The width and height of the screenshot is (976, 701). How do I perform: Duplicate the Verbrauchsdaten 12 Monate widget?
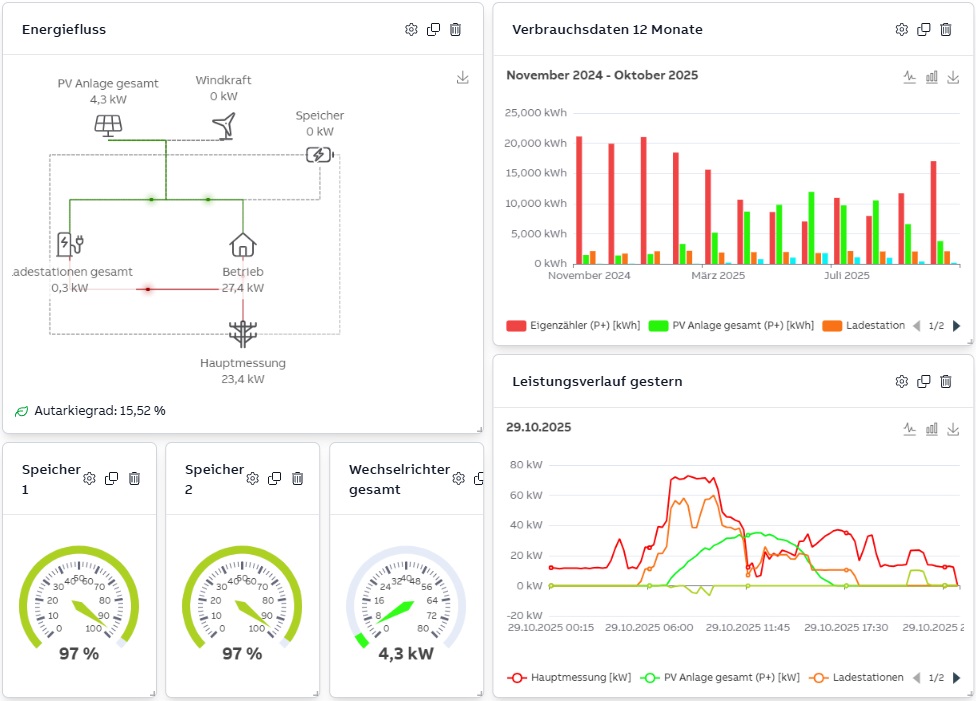click(x=924, y=30)
